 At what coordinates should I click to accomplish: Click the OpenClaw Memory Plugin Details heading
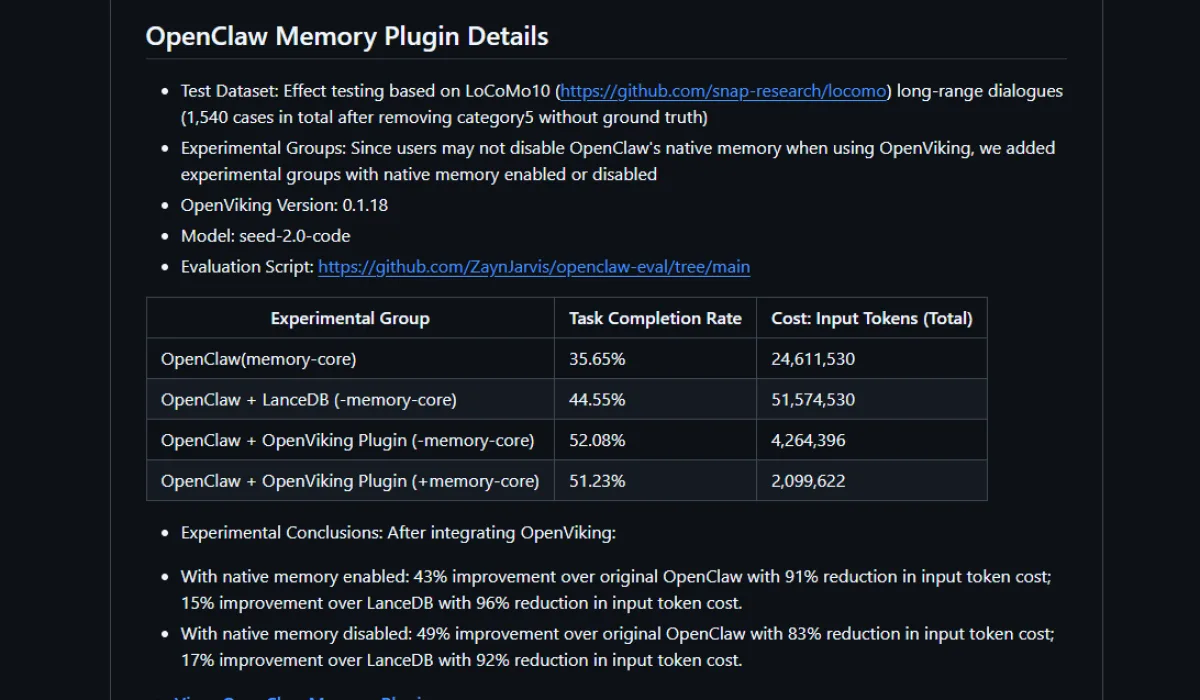pyautogui.click(x=347, y=37)
